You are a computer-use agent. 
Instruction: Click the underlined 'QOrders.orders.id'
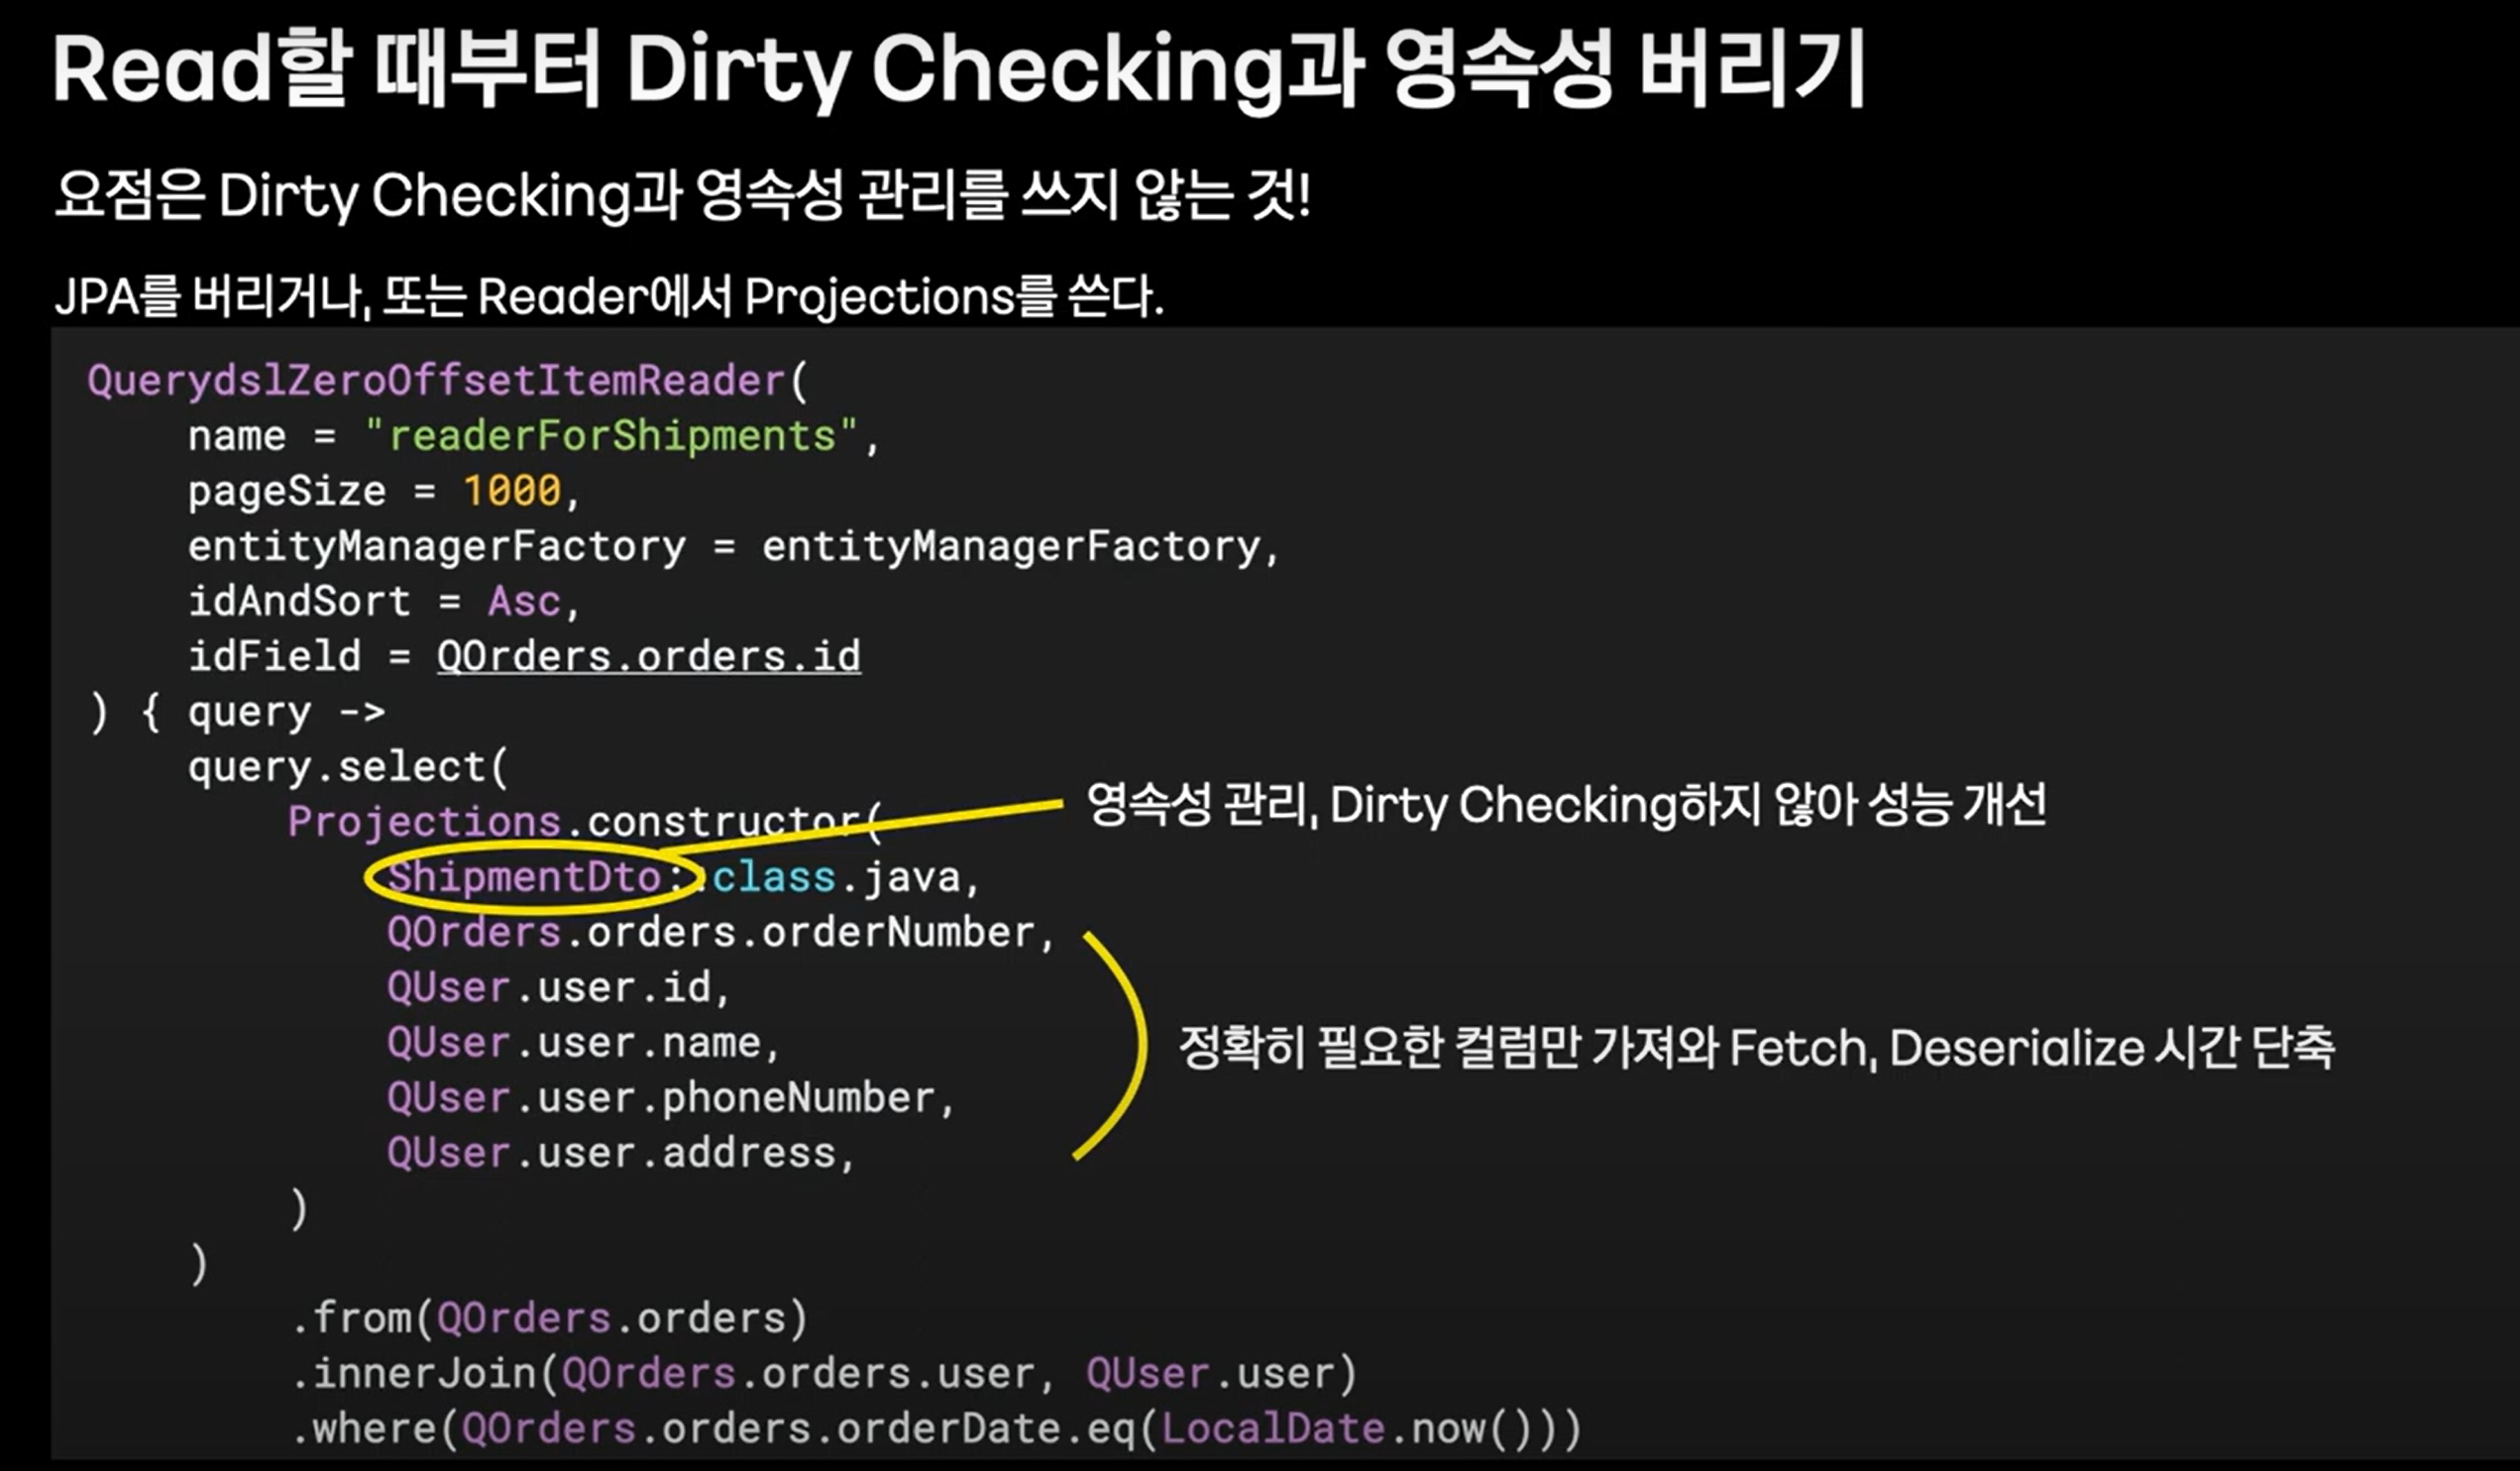pos(648,656)
